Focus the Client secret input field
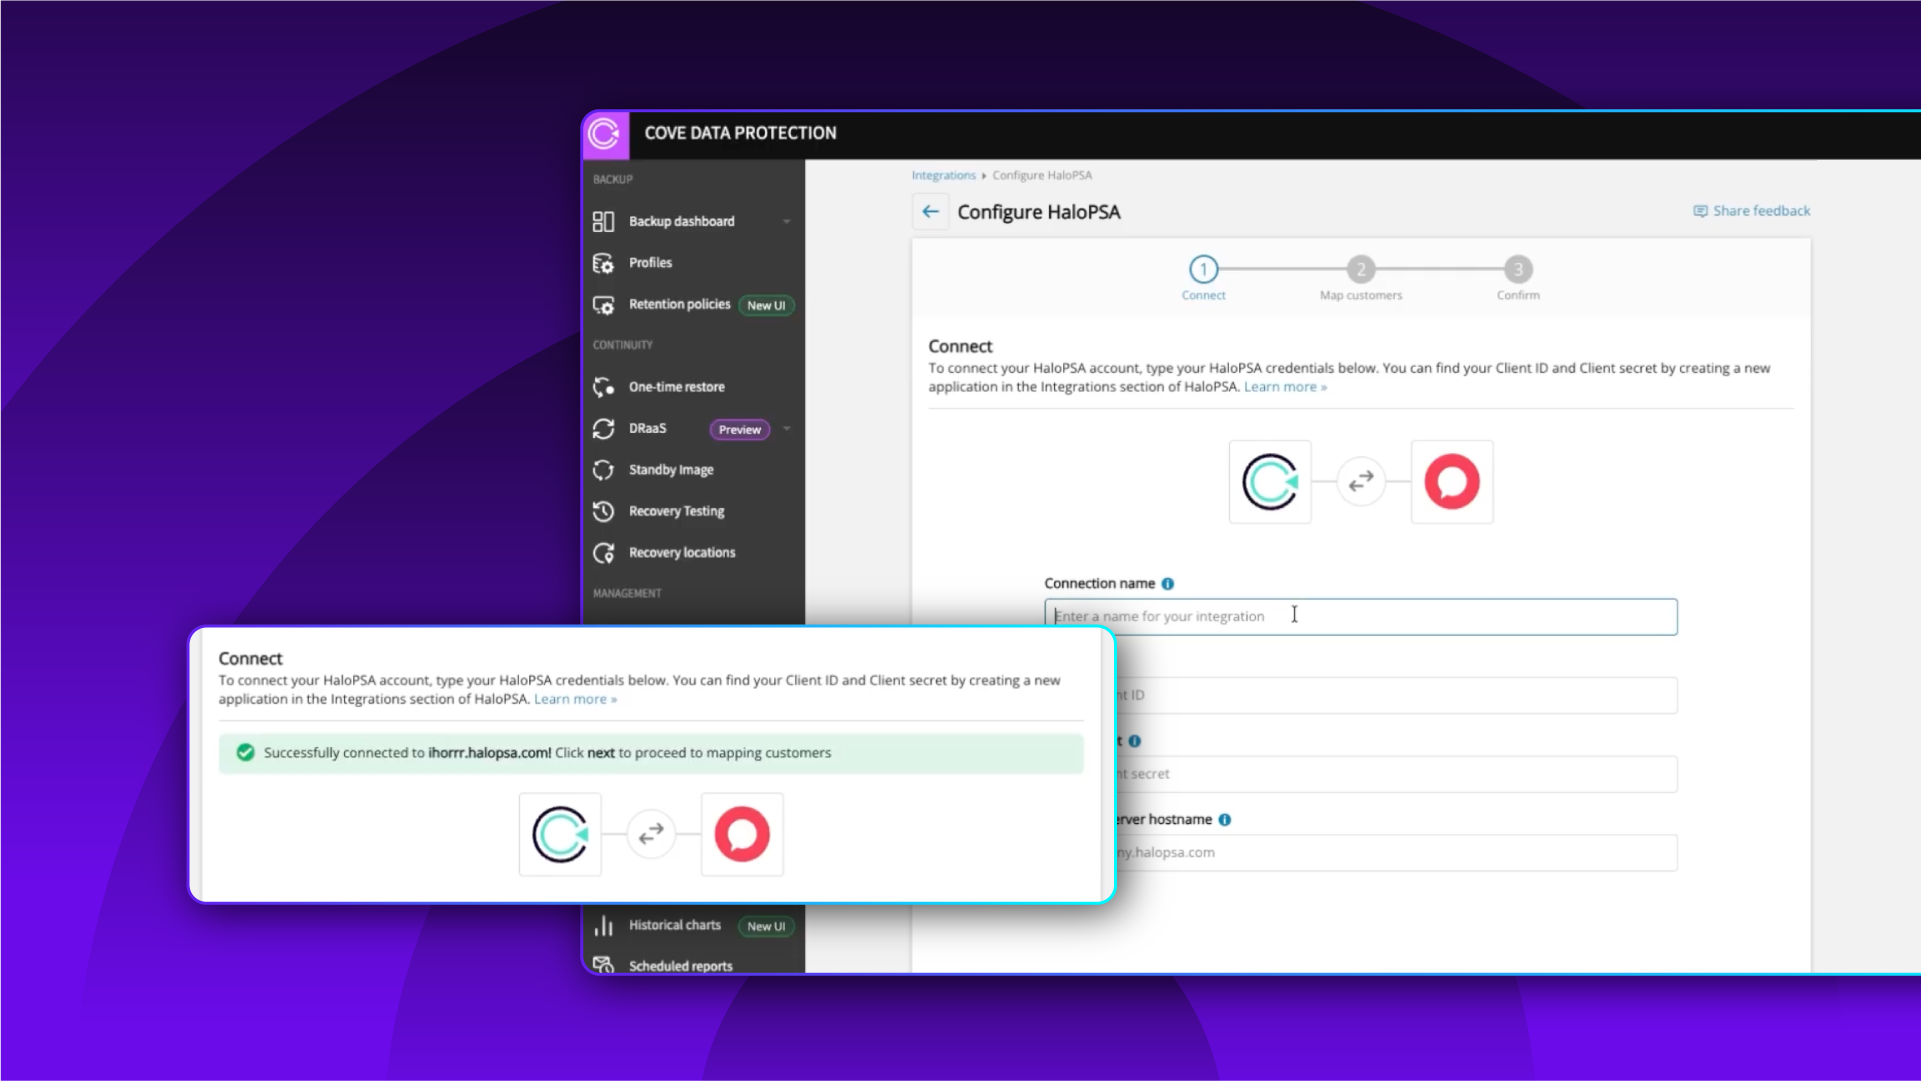This screenshot has width=1921, height=1081. pyautogui.click(x=1397, y=774)
